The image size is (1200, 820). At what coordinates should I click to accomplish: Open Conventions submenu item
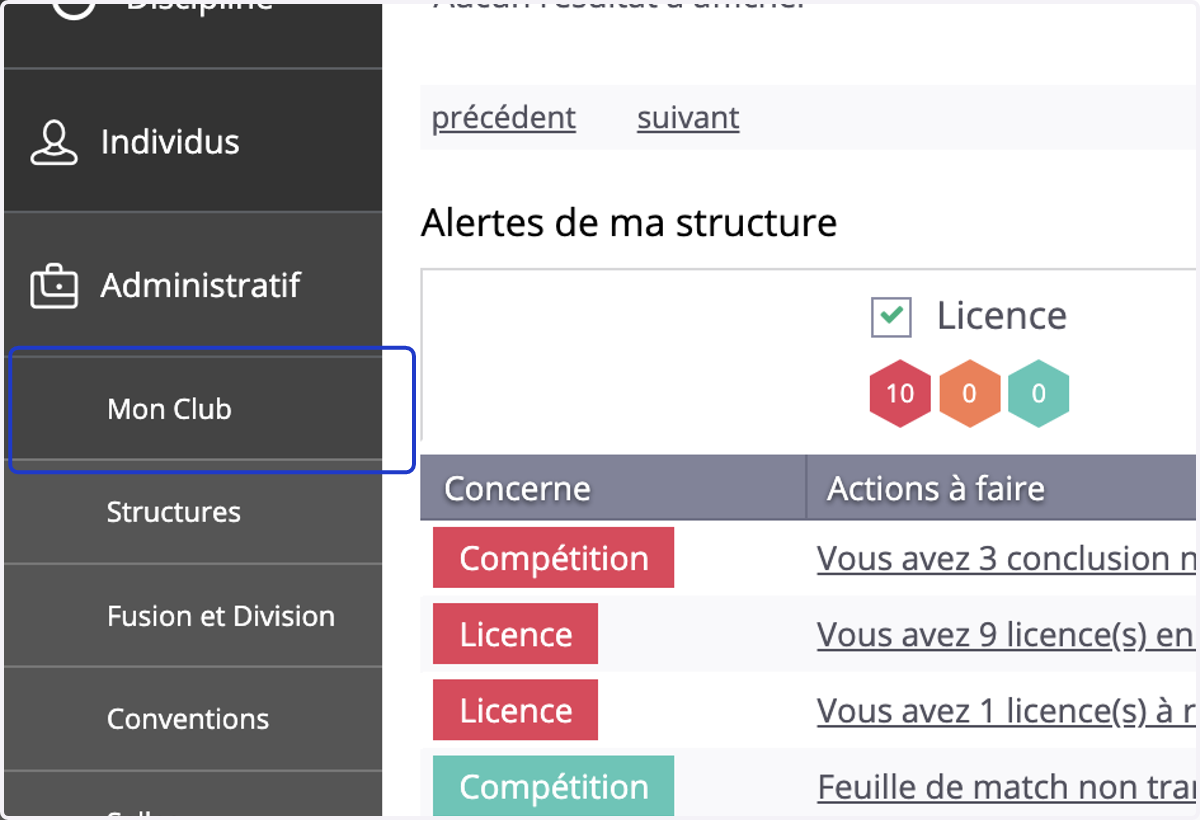[193, 718]
